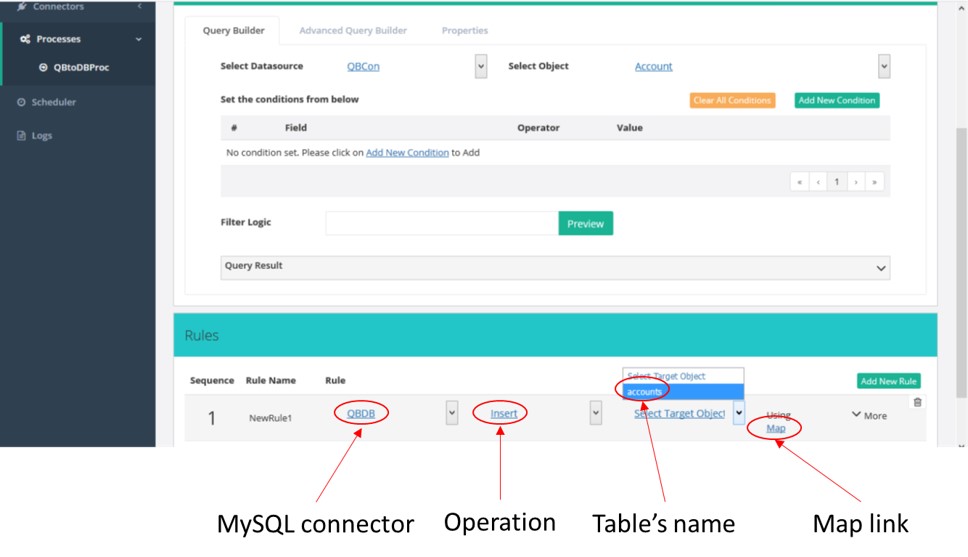Choose accounts from target object list

click(682, 391)
